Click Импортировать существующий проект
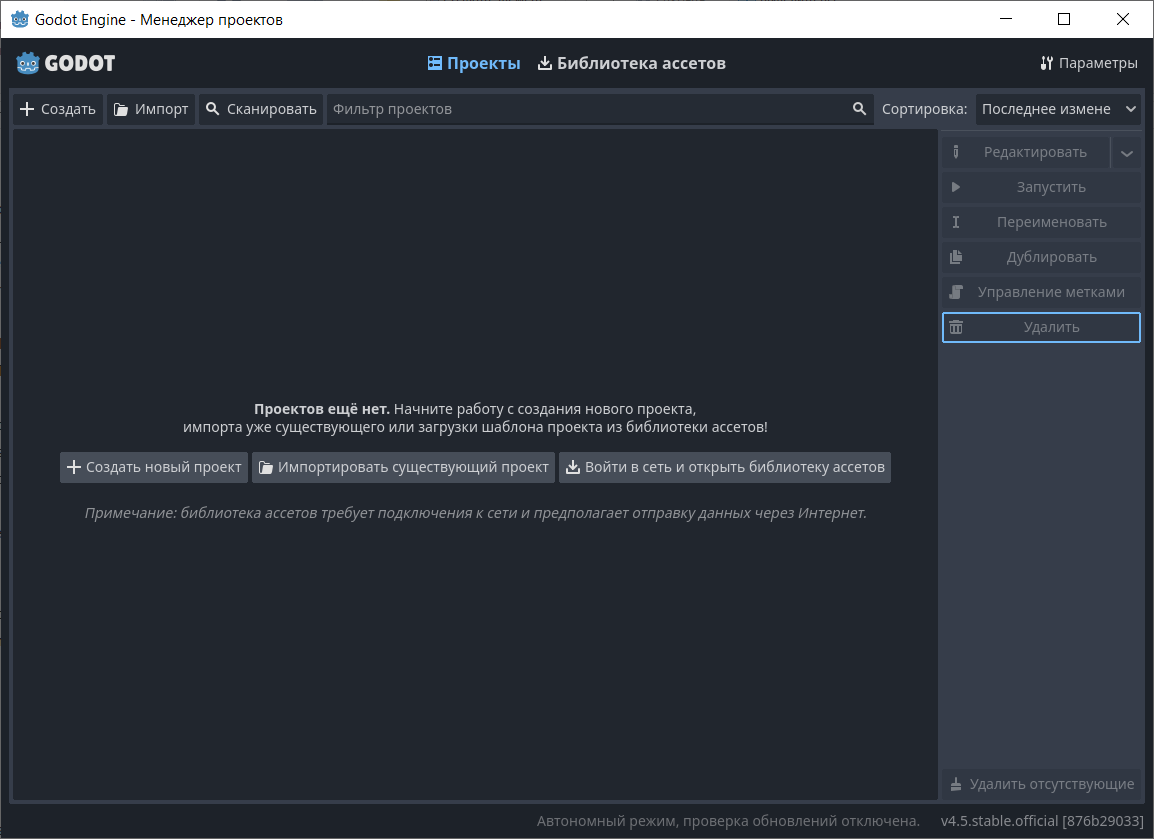 click(403, 467)
